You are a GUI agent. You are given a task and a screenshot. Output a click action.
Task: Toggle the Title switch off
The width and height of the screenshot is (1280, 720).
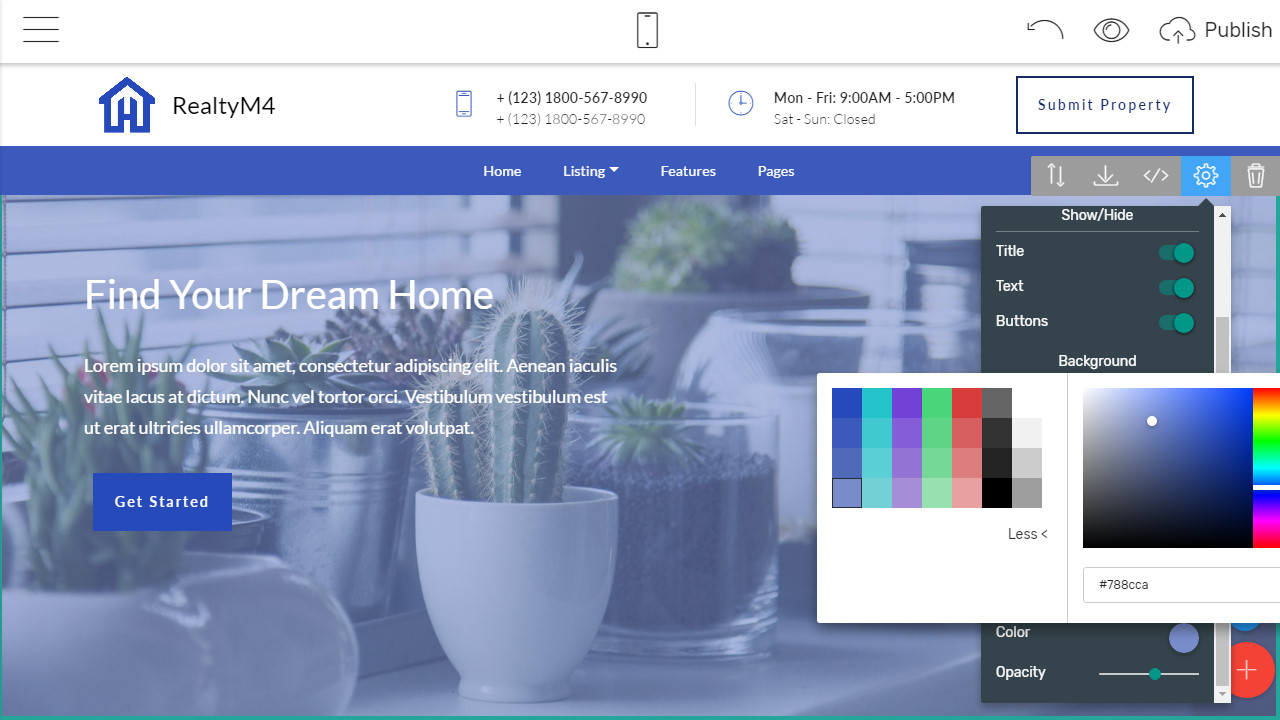click(x=1177, y=253)
